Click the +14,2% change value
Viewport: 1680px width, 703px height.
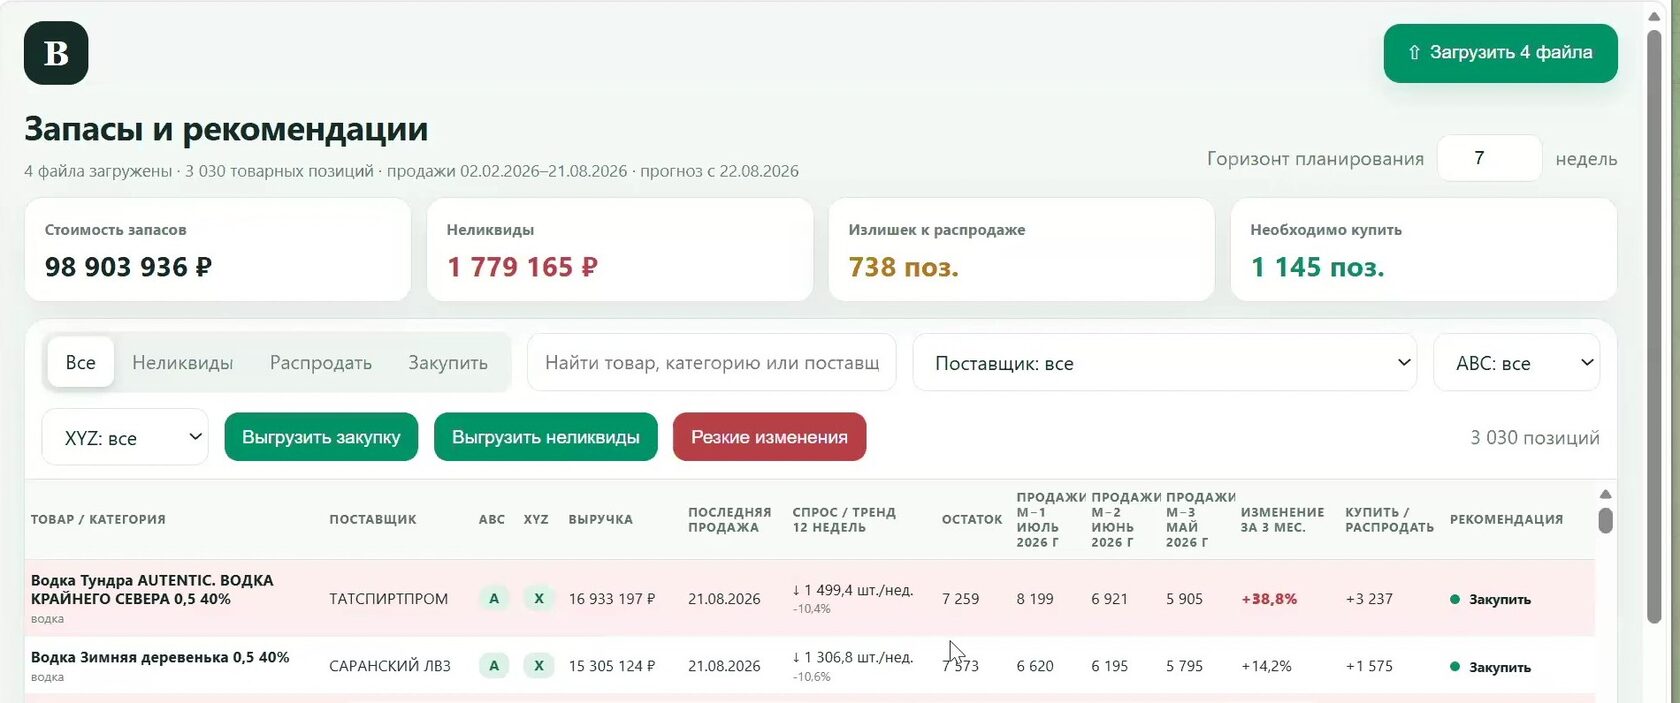tap(1266, 665)
